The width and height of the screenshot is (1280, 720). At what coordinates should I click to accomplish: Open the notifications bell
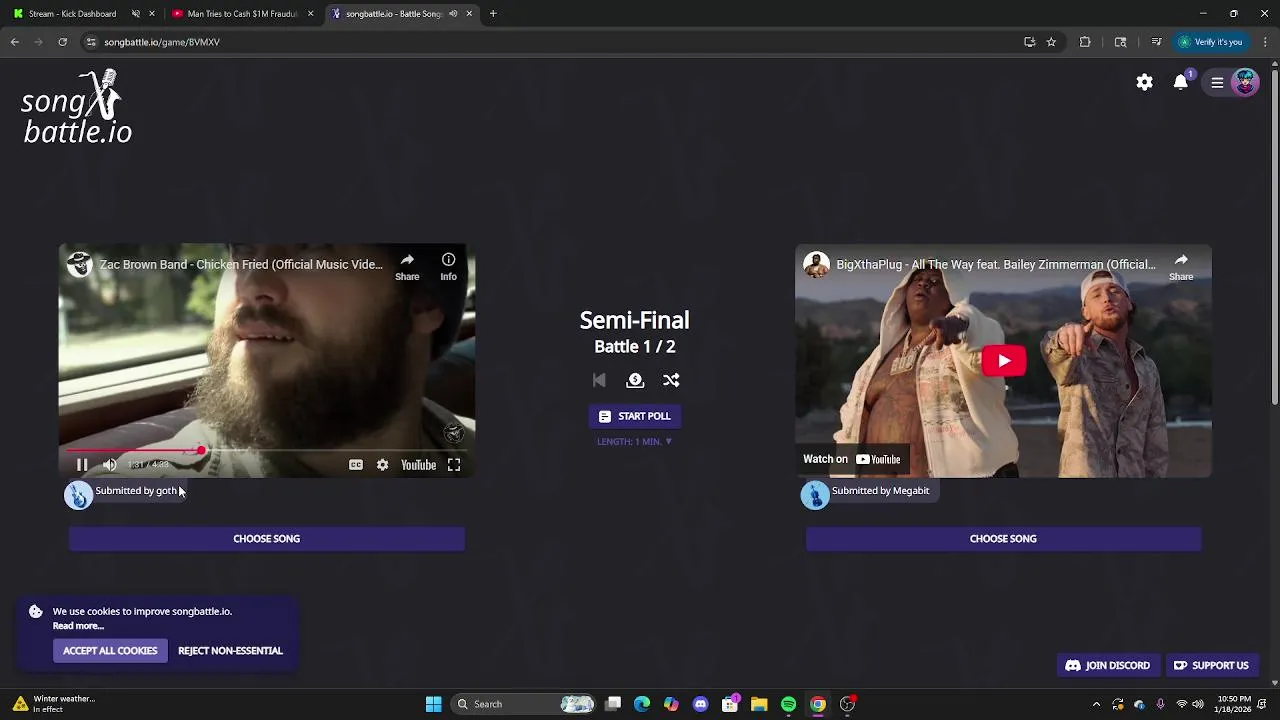tap(1181, 83)
